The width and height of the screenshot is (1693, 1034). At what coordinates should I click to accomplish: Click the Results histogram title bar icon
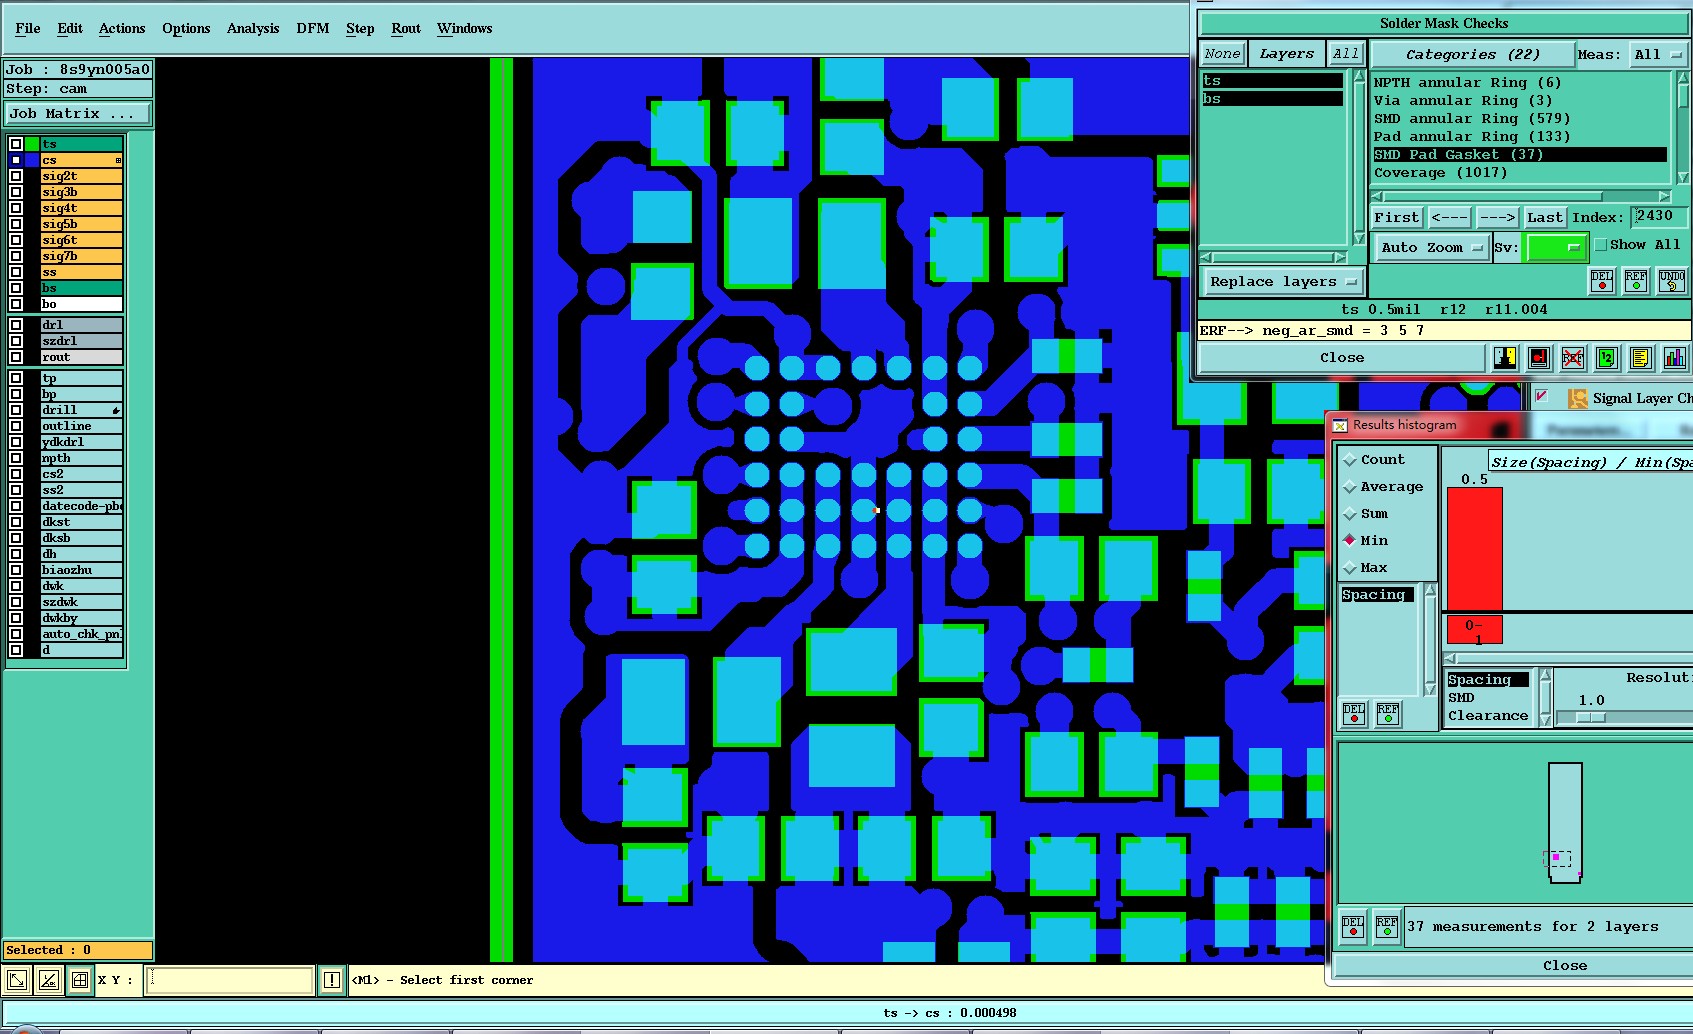click(1340, 425)
